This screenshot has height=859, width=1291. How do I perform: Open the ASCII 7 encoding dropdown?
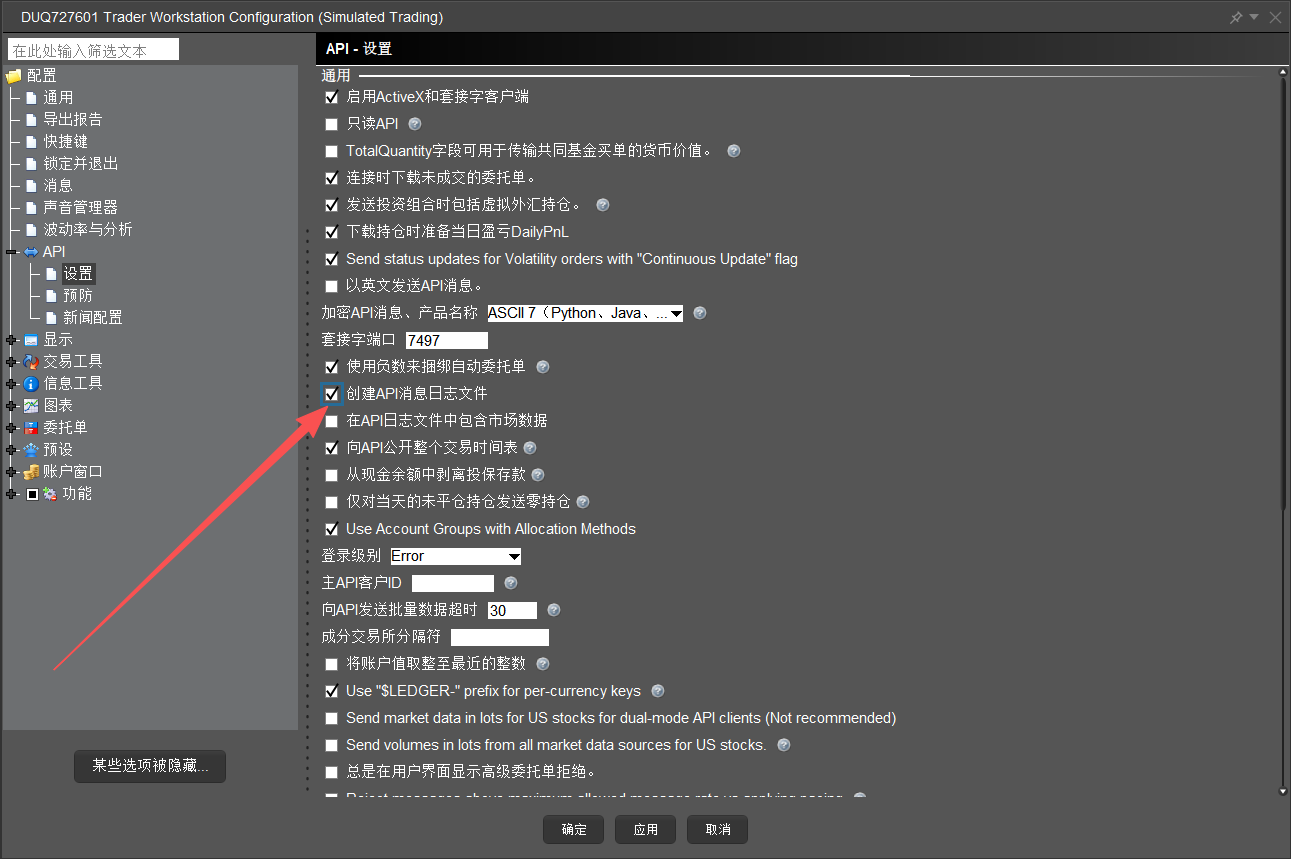click(585, 313)
